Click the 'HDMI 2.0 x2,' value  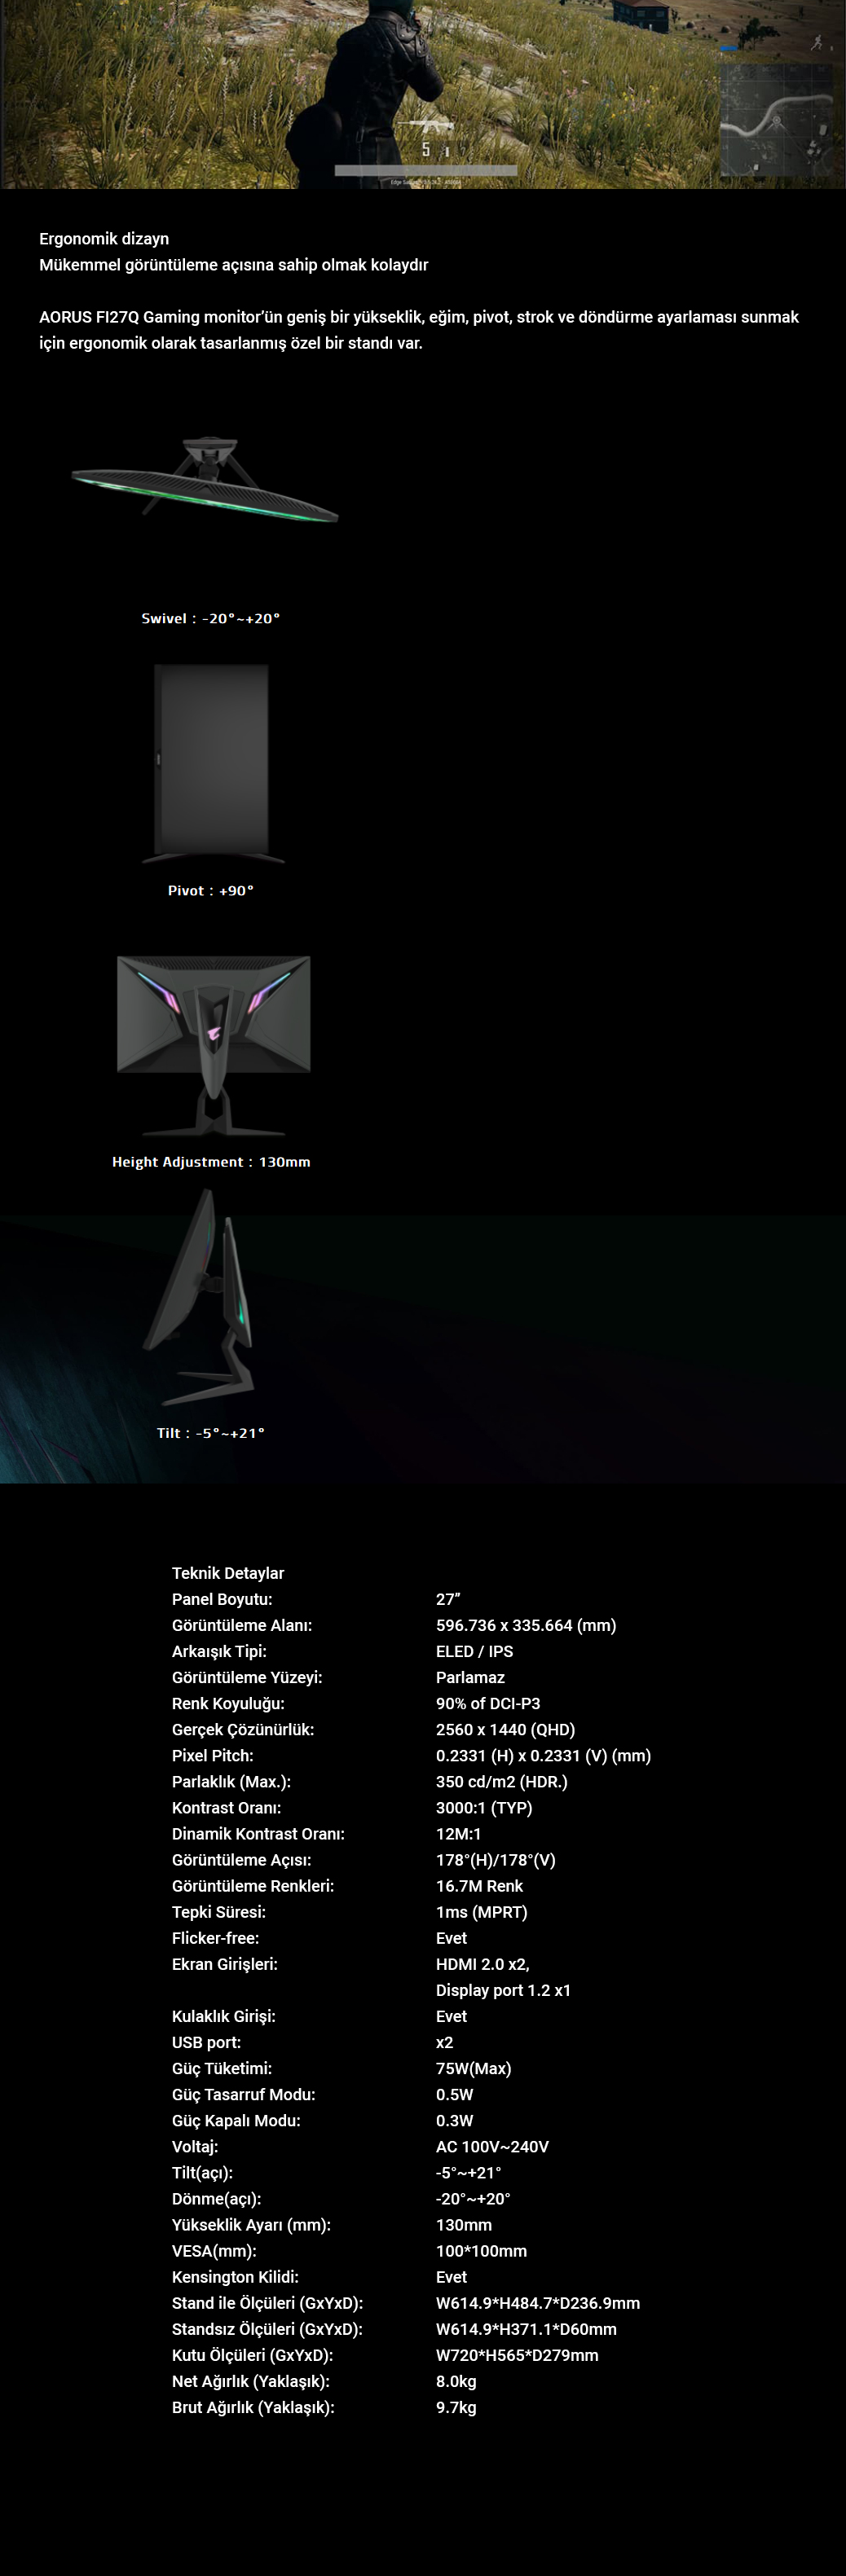click(482, 1963)
